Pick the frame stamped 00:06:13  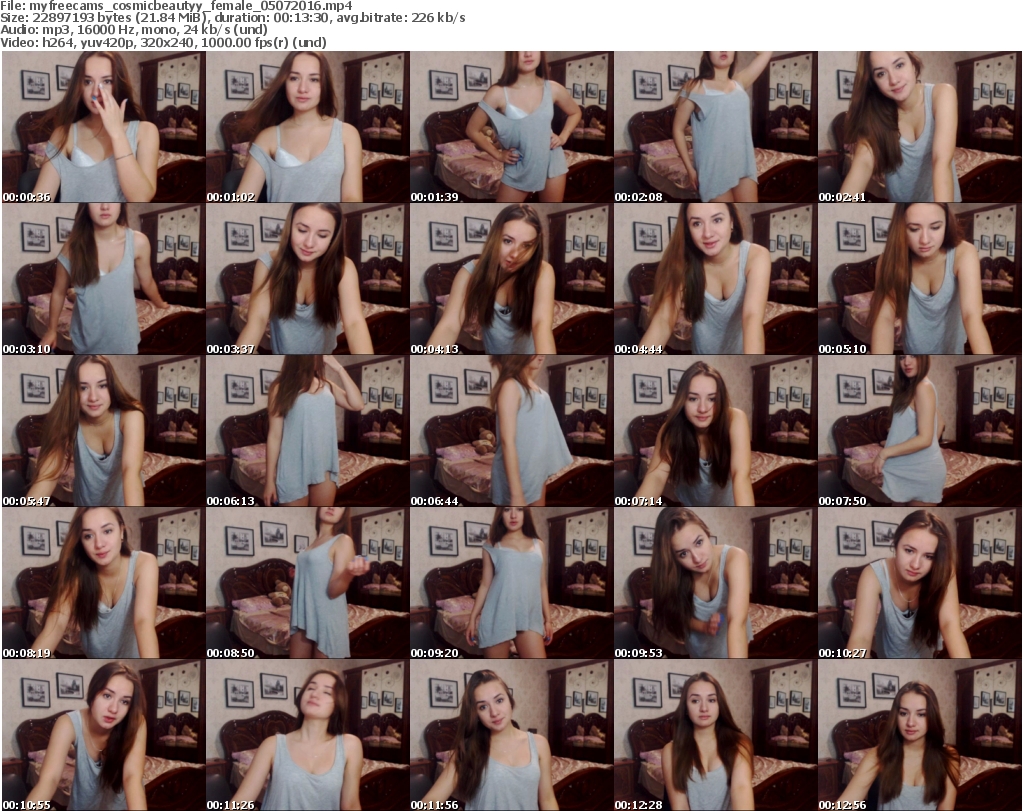[308, 431]
